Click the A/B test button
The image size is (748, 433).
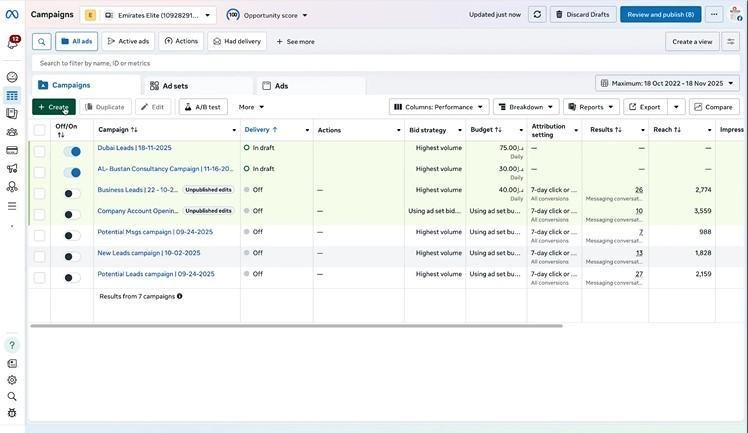coord(203,107)
